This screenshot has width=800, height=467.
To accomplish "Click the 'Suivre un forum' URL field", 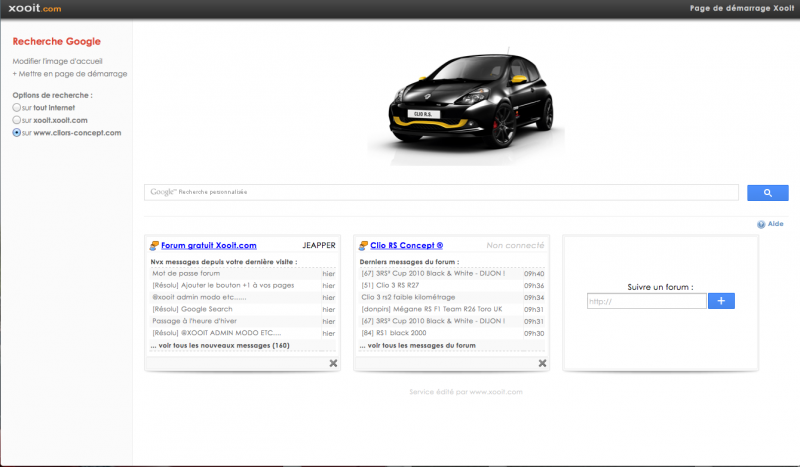I will click(646, 301).
